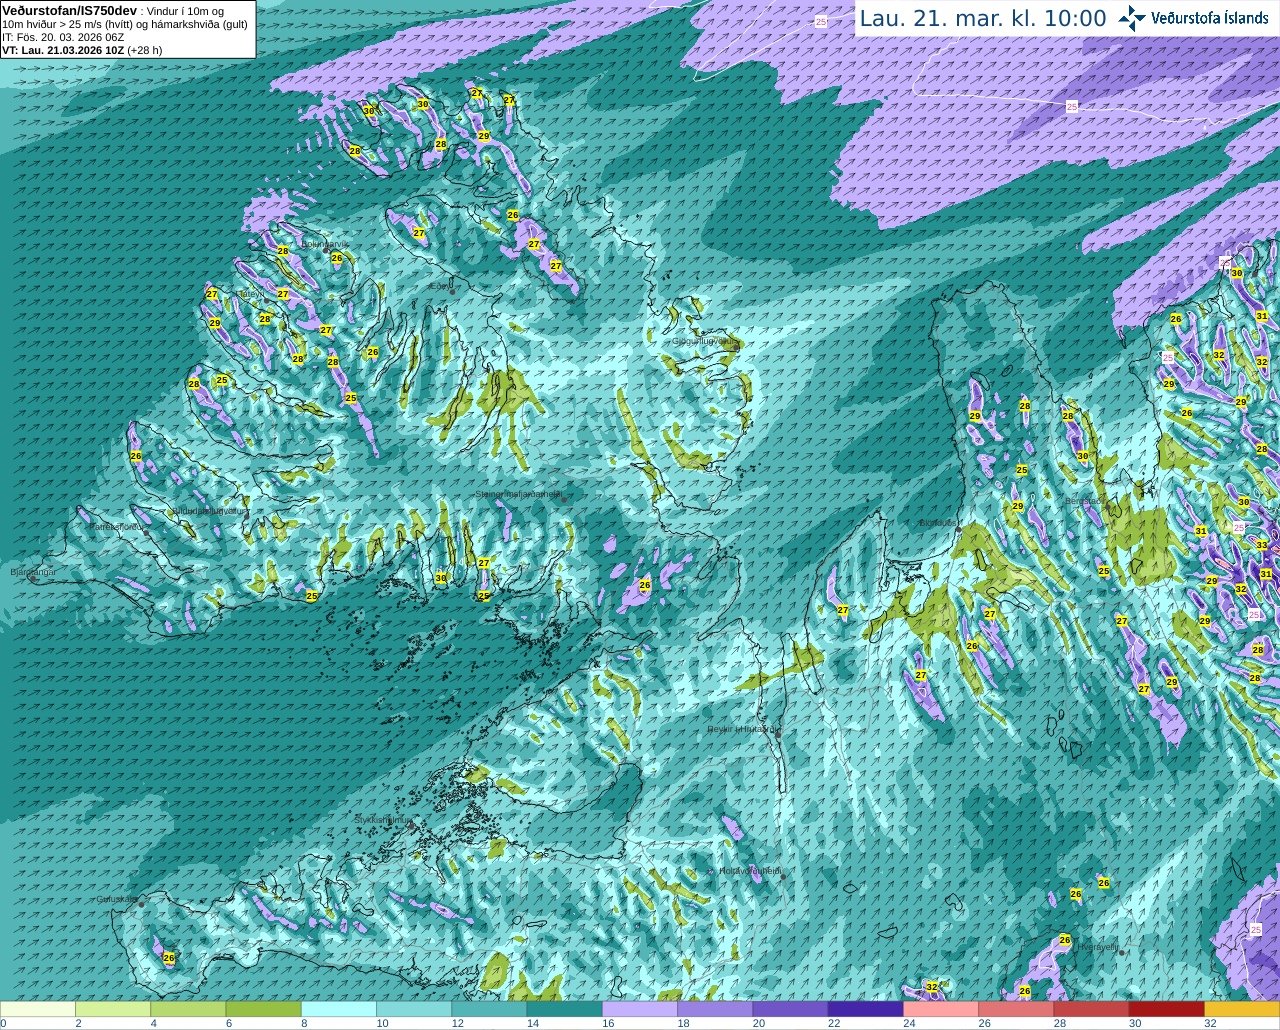
Task: Click the Bjargtangar station dot marker
Action: click(33, 579)
